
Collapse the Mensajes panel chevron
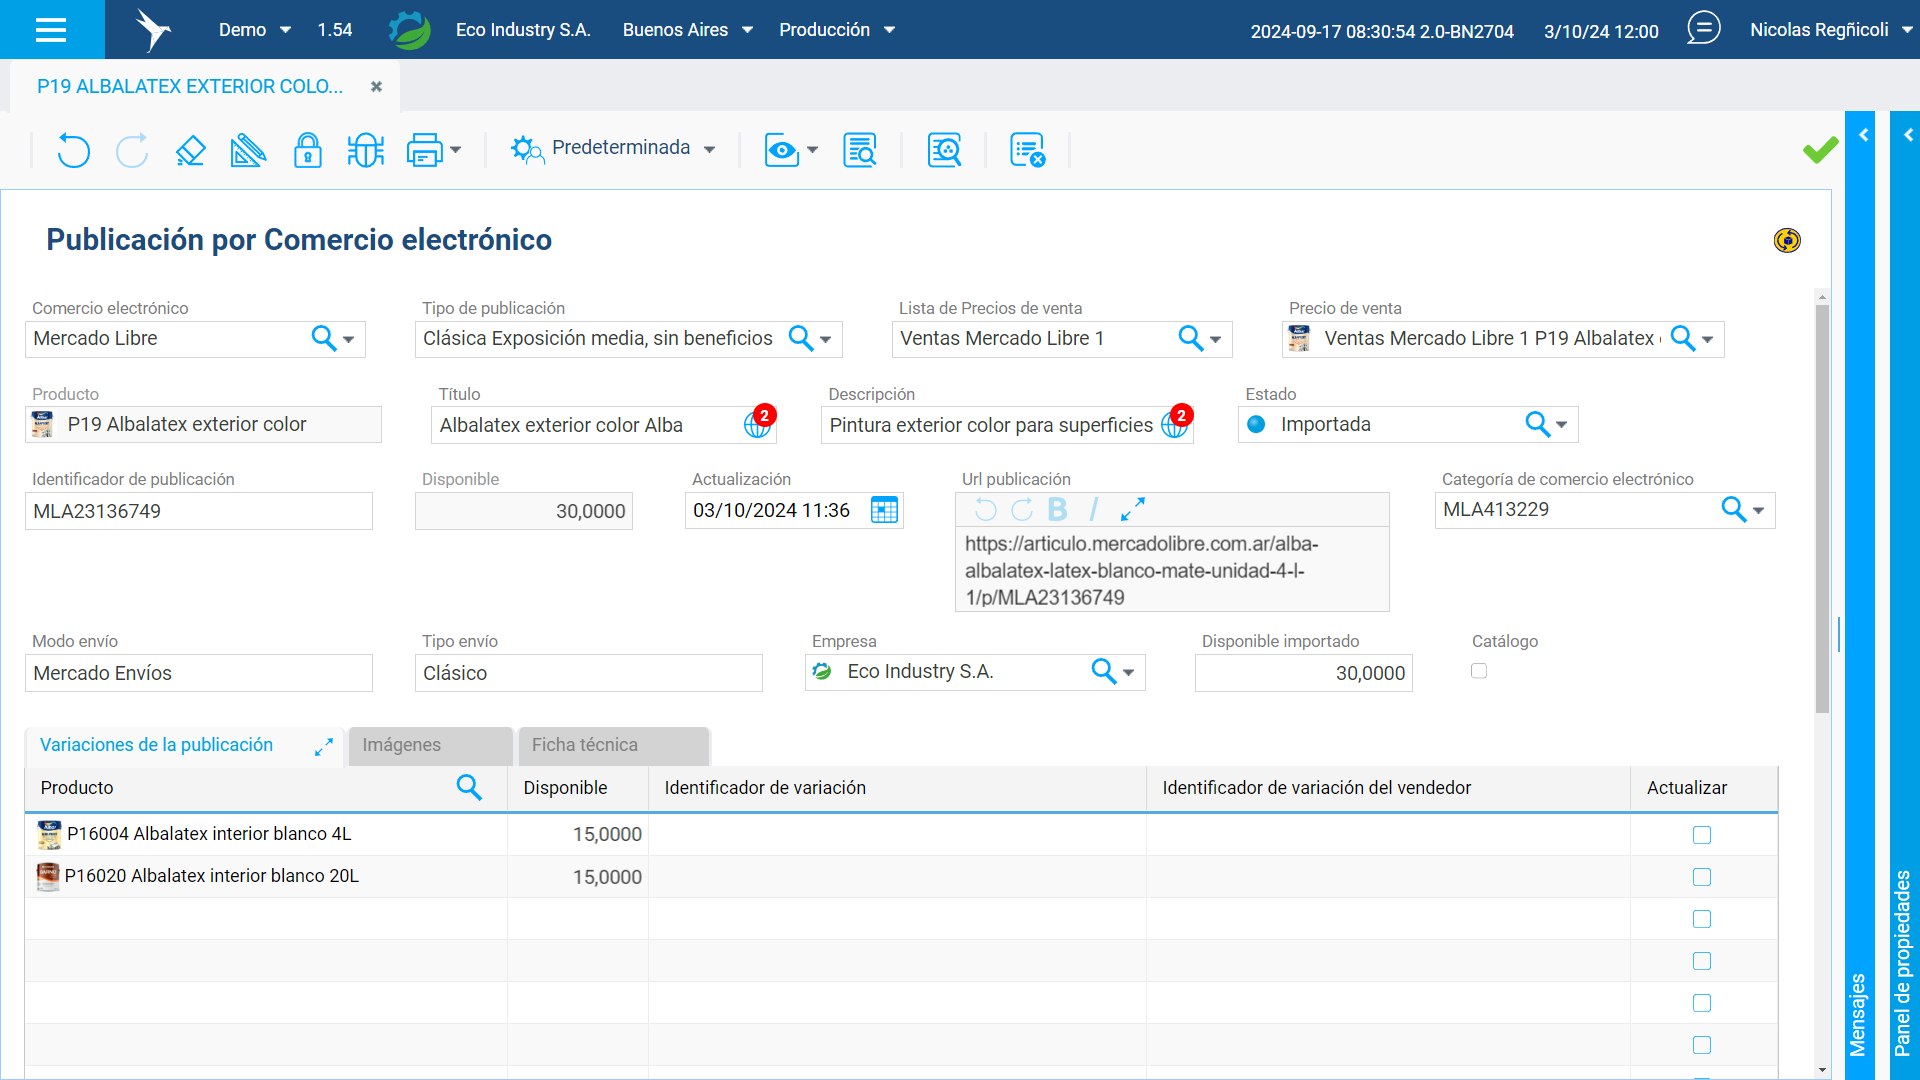(x=1863, y=135)
